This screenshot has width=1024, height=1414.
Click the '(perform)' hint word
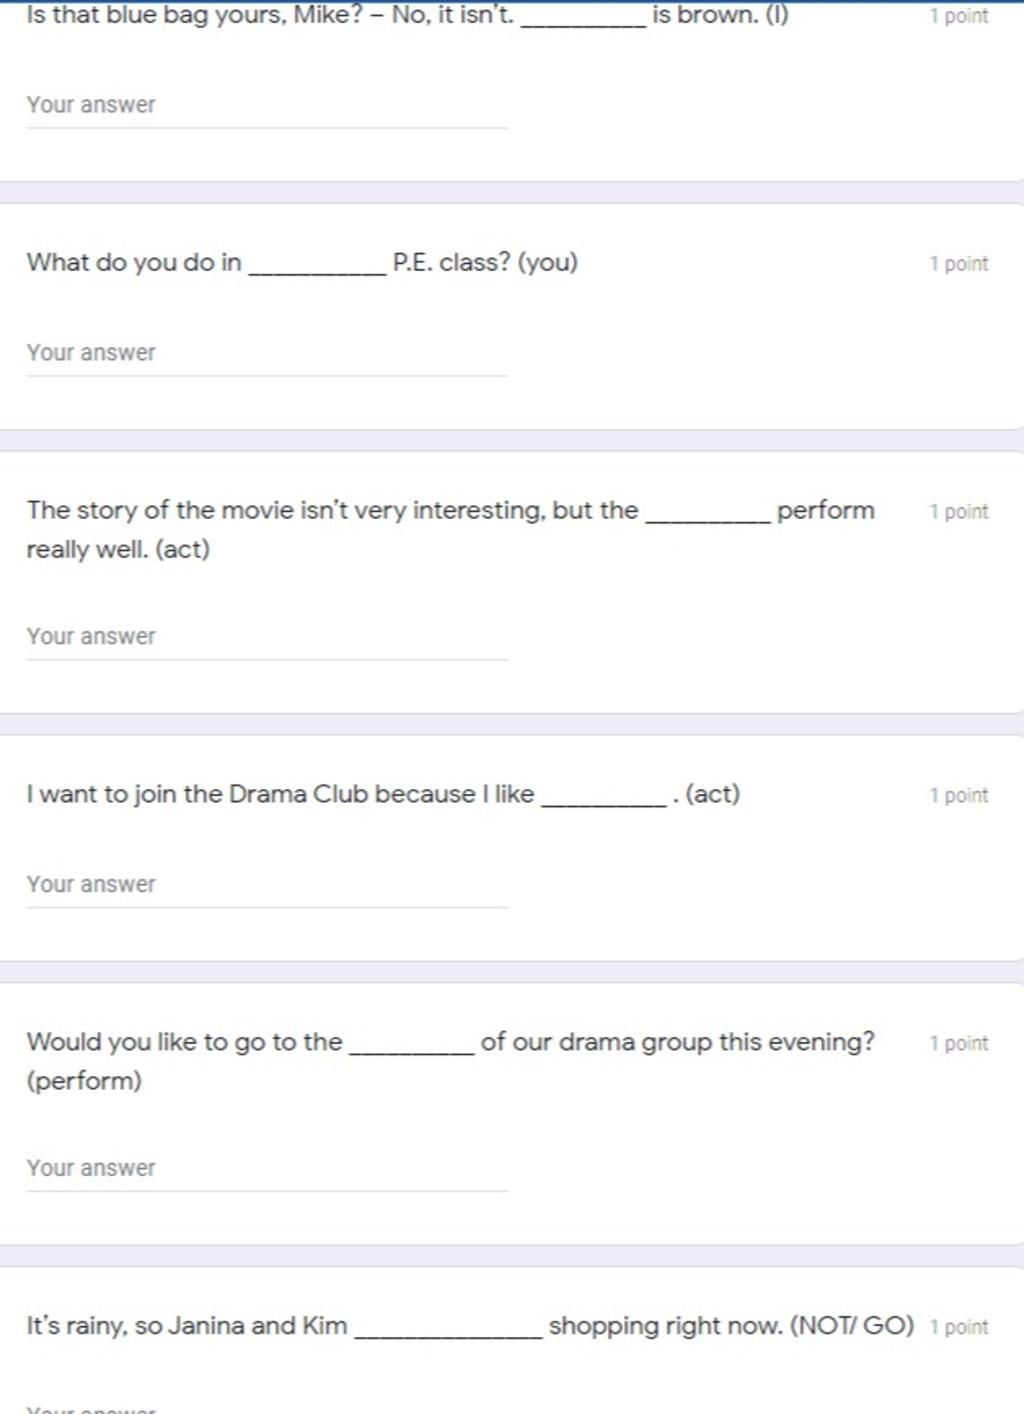pos(84,1081)
